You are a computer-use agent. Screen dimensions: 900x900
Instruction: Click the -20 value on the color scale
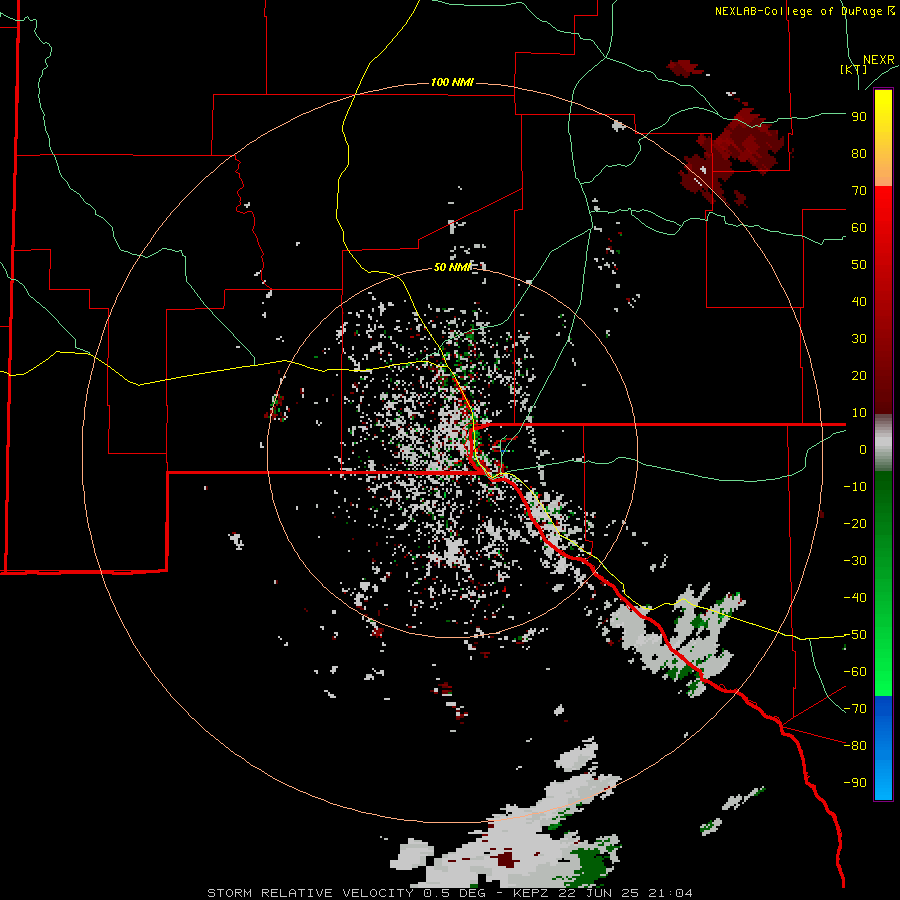pyautogui.click(x=855, y=523)
